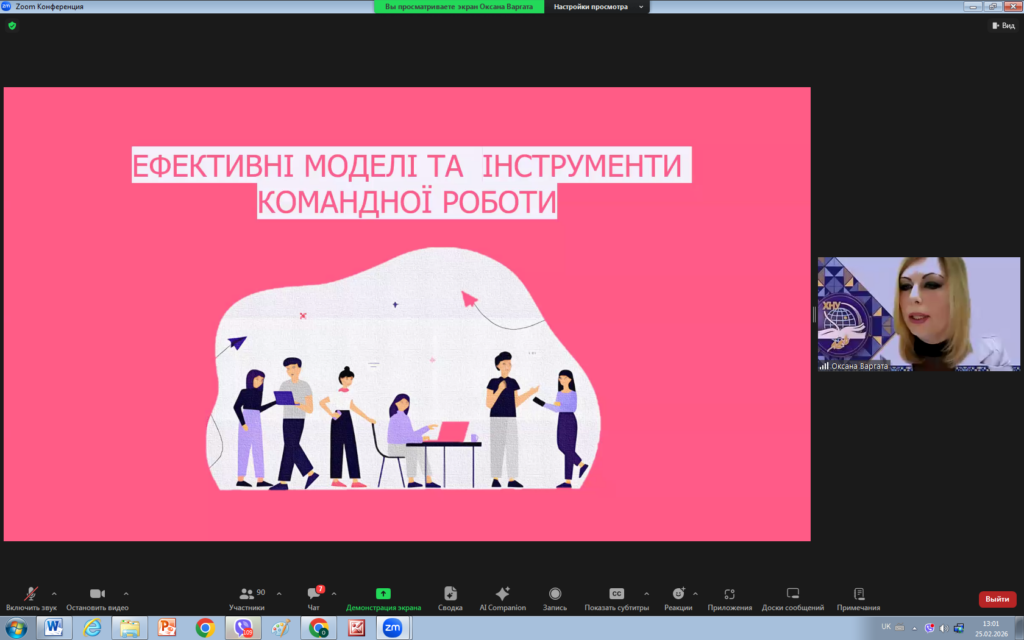Open Доски сообщений whiteboards
The image size is (1024, 640).
[x=792, y=594]
